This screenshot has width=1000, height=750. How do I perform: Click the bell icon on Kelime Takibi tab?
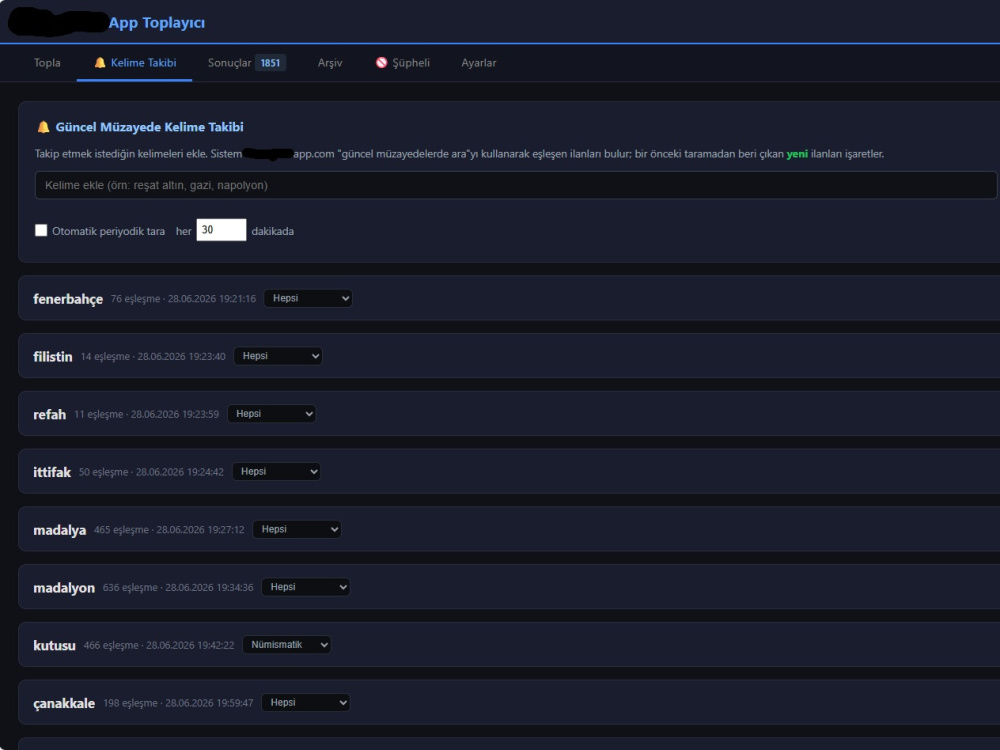(99, 62)
